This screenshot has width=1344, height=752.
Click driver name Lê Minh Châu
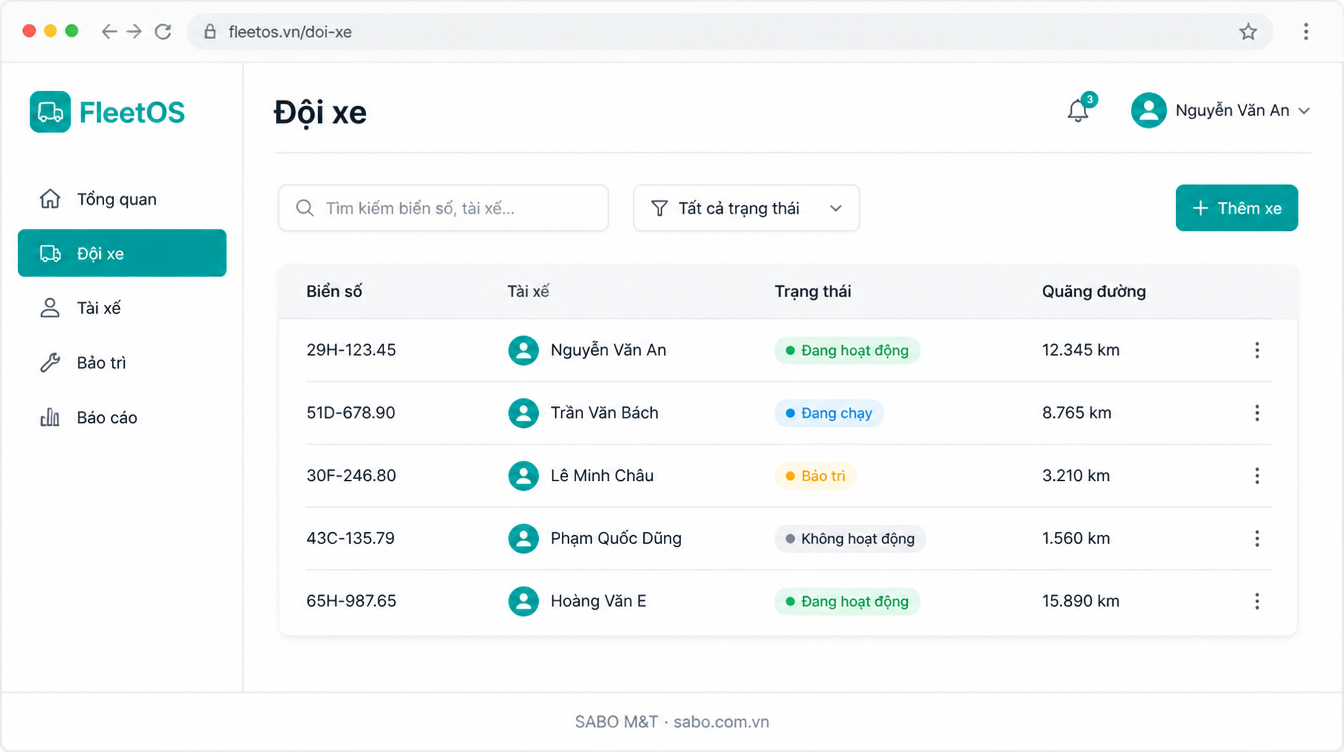[602, 476]
